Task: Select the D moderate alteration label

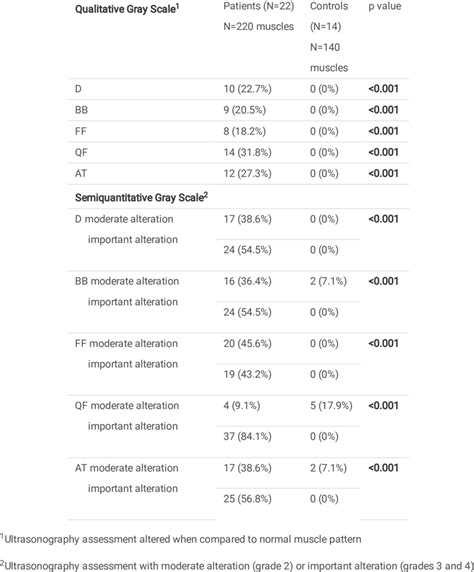Action: click(x=124, y=219)
